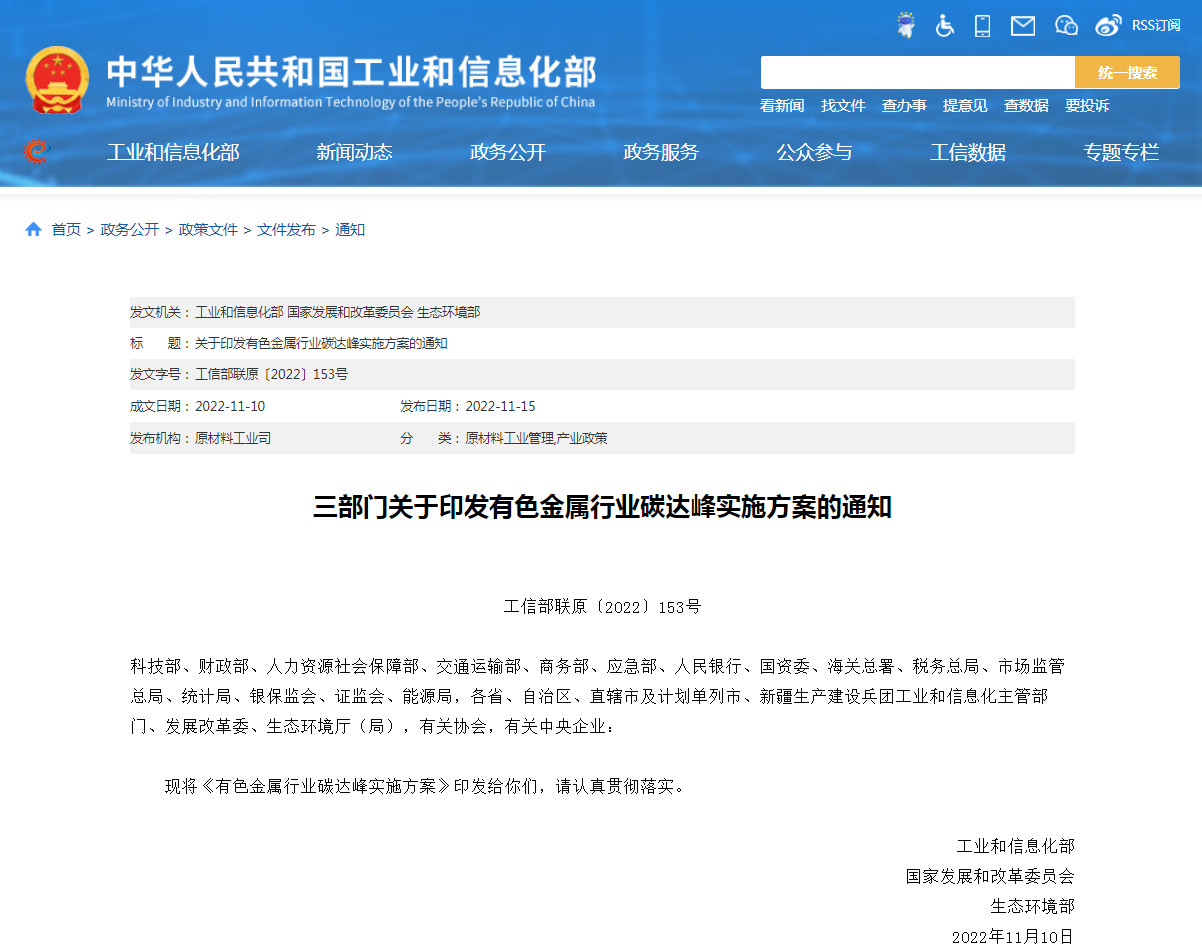Click the signature line 国家发展和改革委员会
1202x951 pixels.
990,876
